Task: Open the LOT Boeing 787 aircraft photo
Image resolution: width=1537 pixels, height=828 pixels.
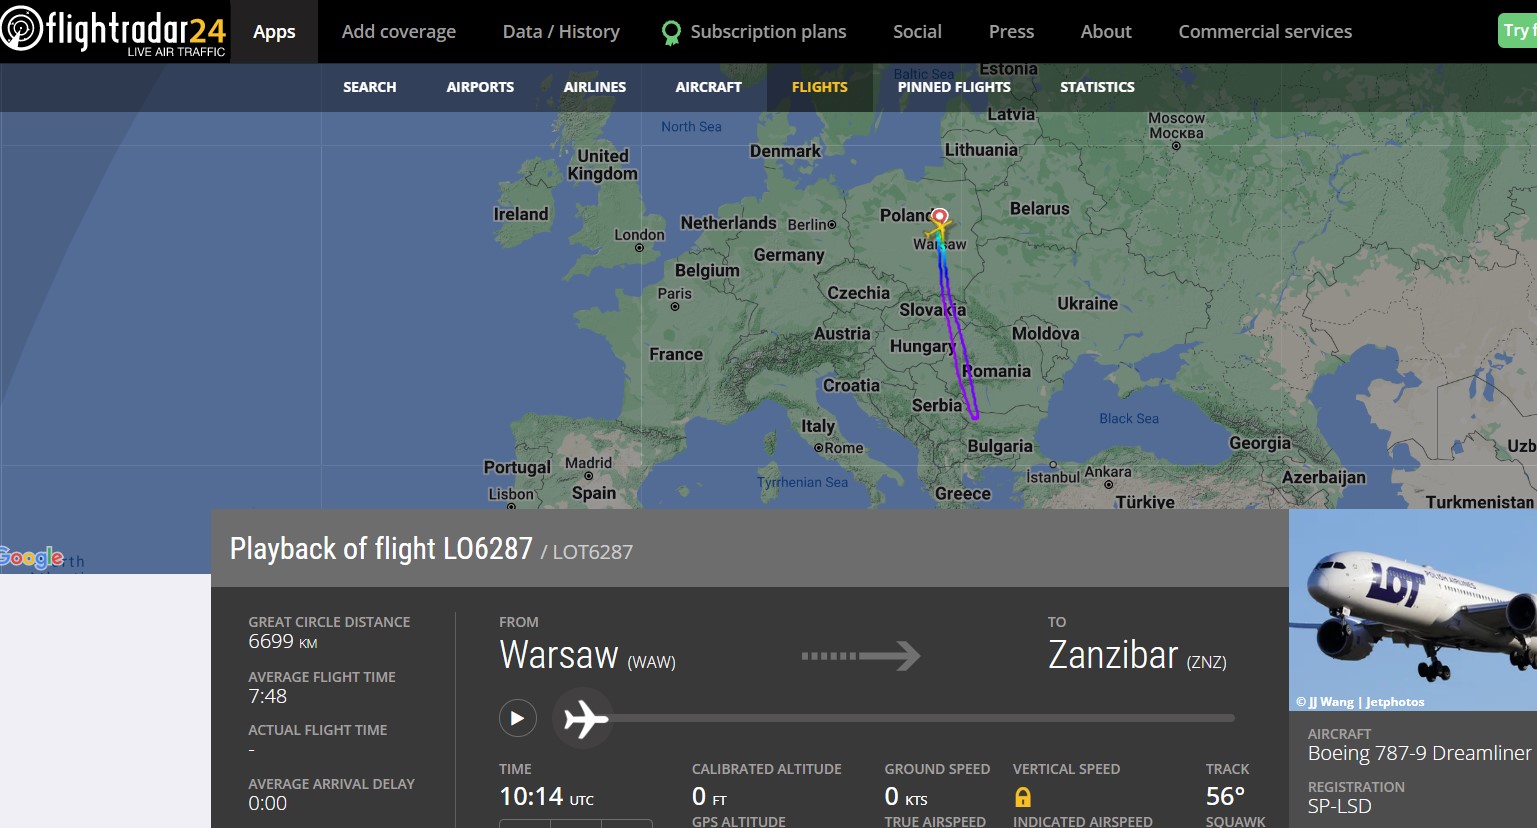Action: click(1413, 610)
